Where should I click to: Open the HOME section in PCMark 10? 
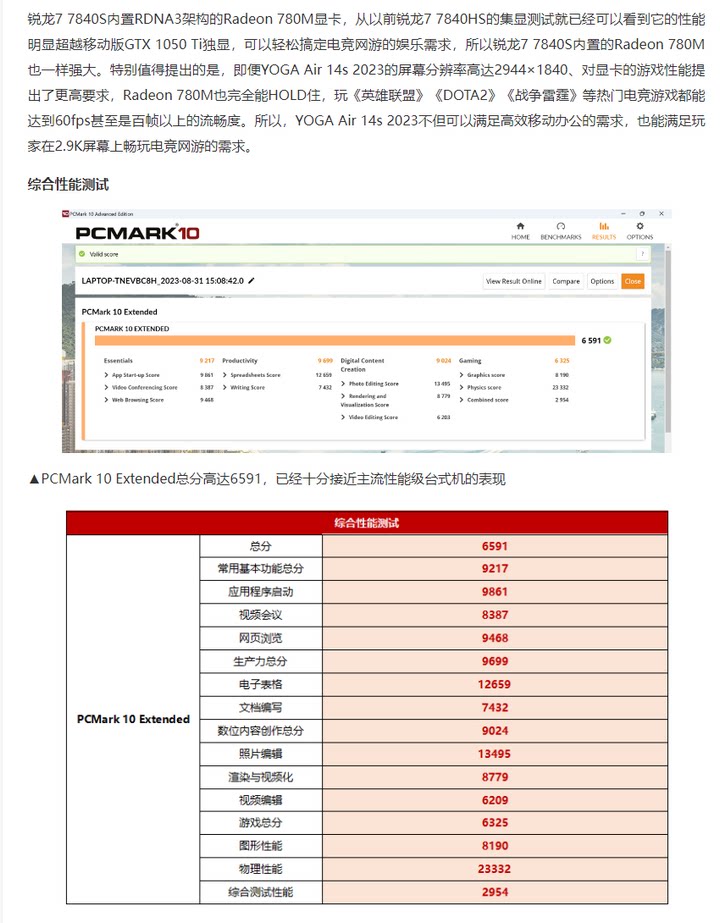520,231
